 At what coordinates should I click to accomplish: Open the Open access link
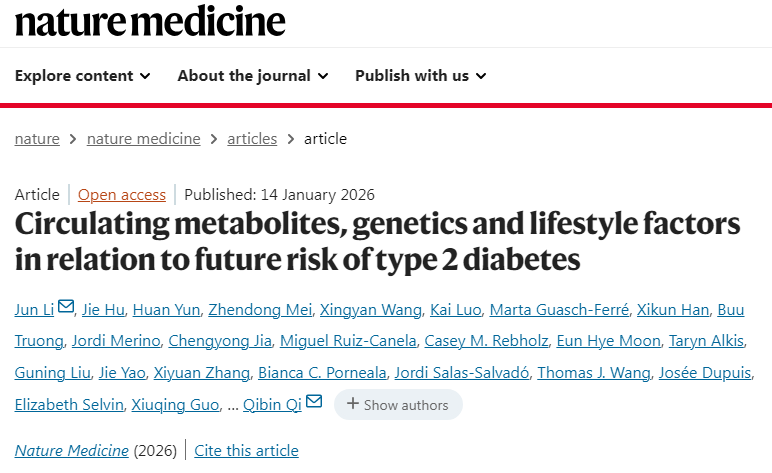coord(122,195)
